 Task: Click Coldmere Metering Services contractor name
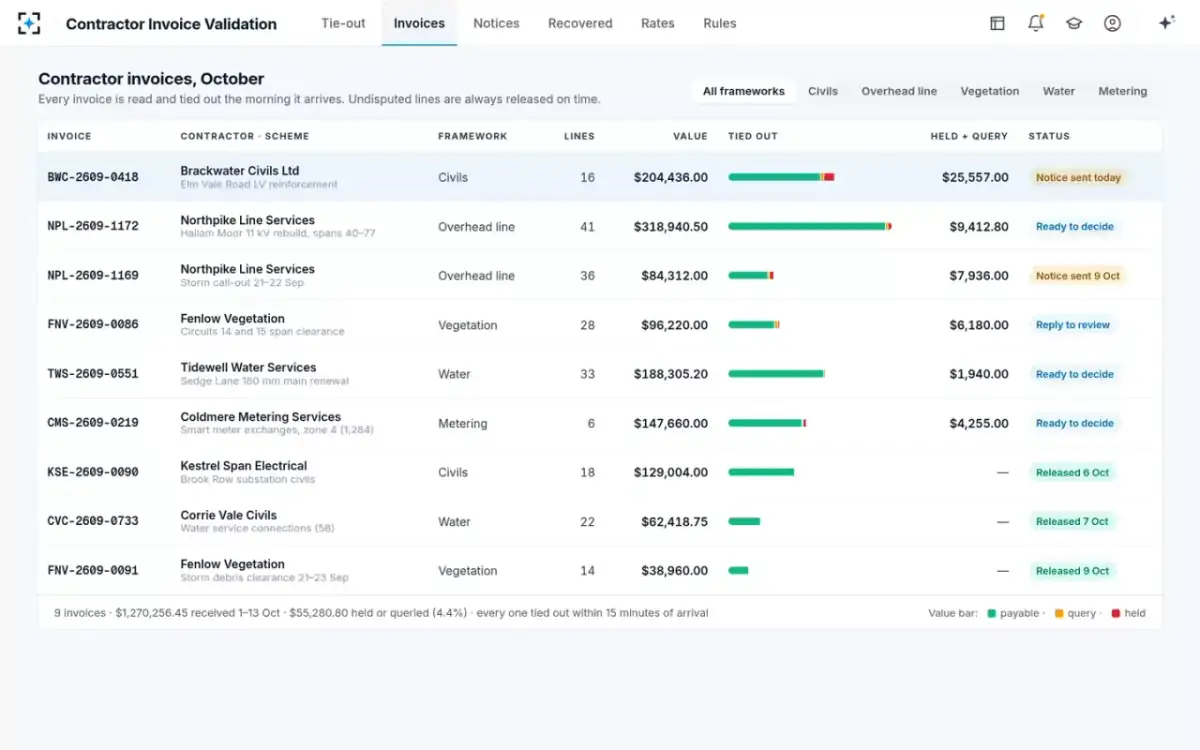point(260,416)
